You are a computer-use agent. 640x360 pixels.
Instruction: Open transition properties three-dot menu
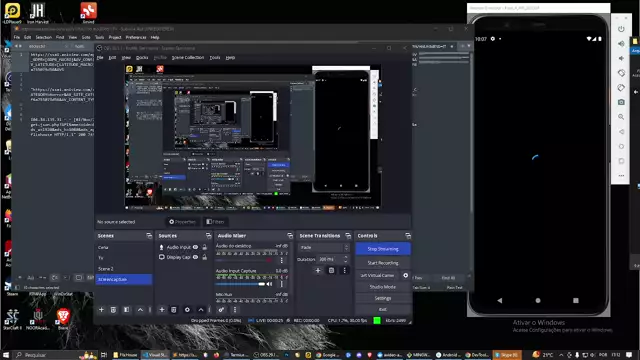(x=344, y=270)
